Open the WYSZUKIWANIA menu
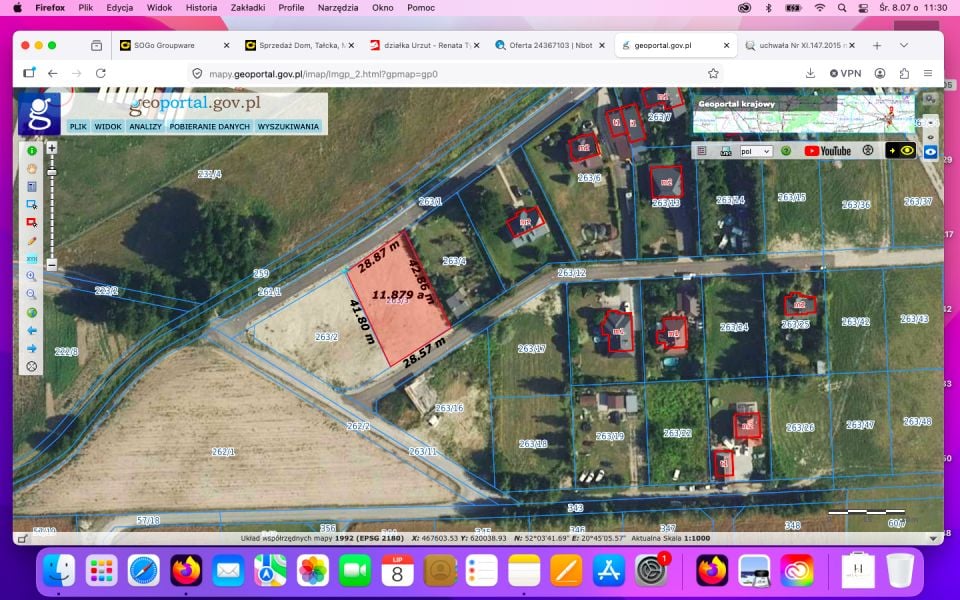The height and width of the screenshot is (600, 960). tap(288, 126)
